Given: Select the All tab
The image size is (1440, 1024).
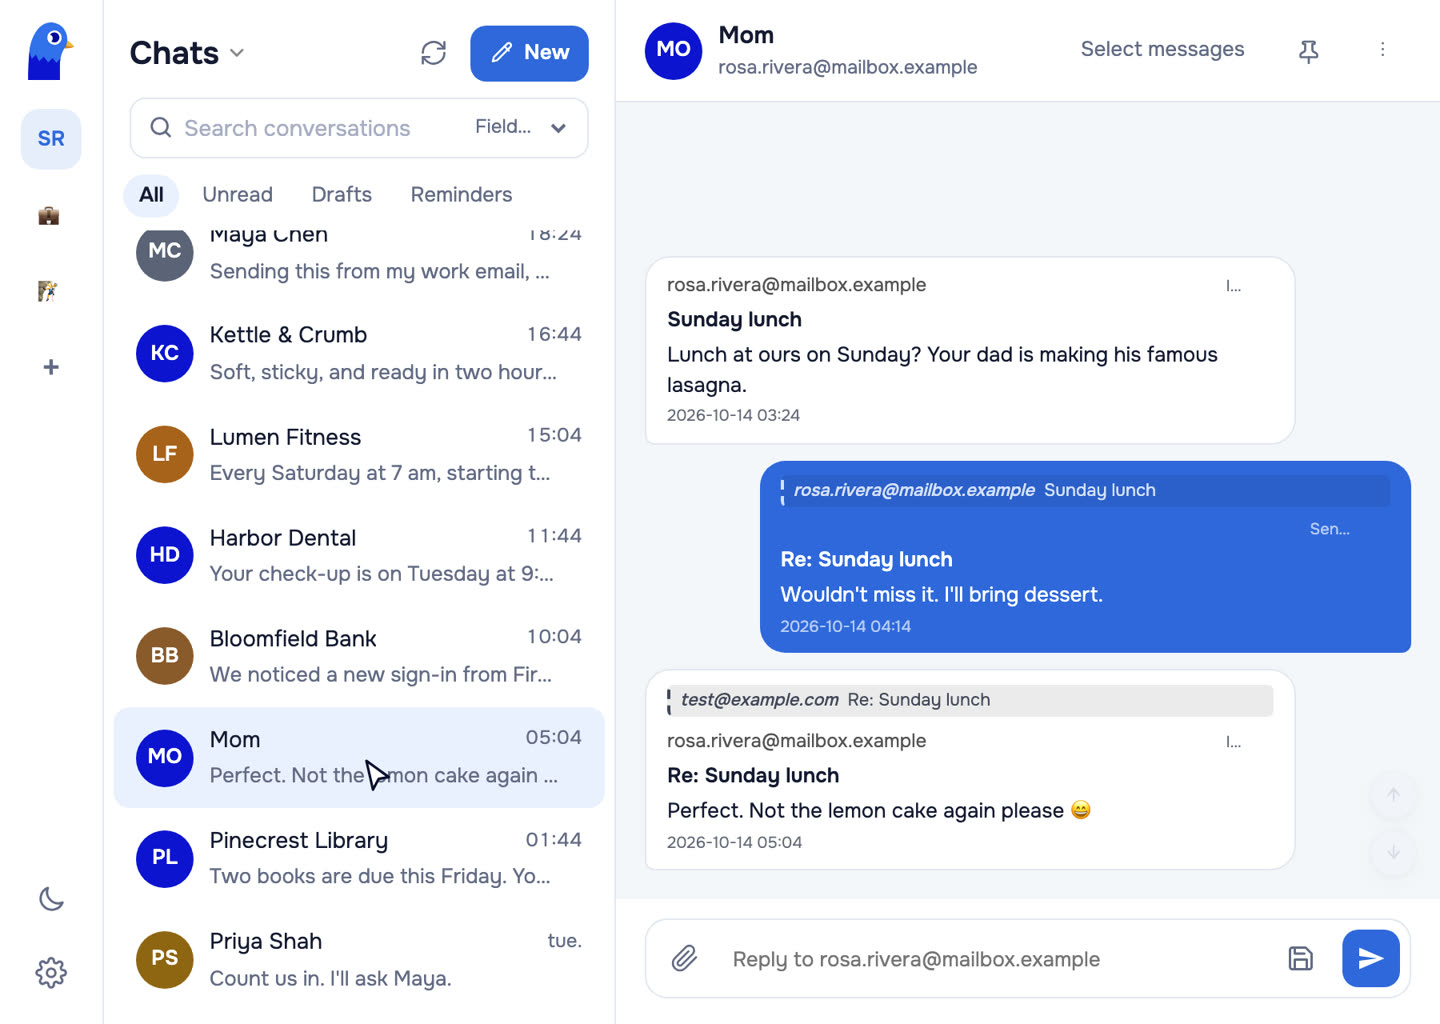Looking at the screenshot, I should [151, 195].
